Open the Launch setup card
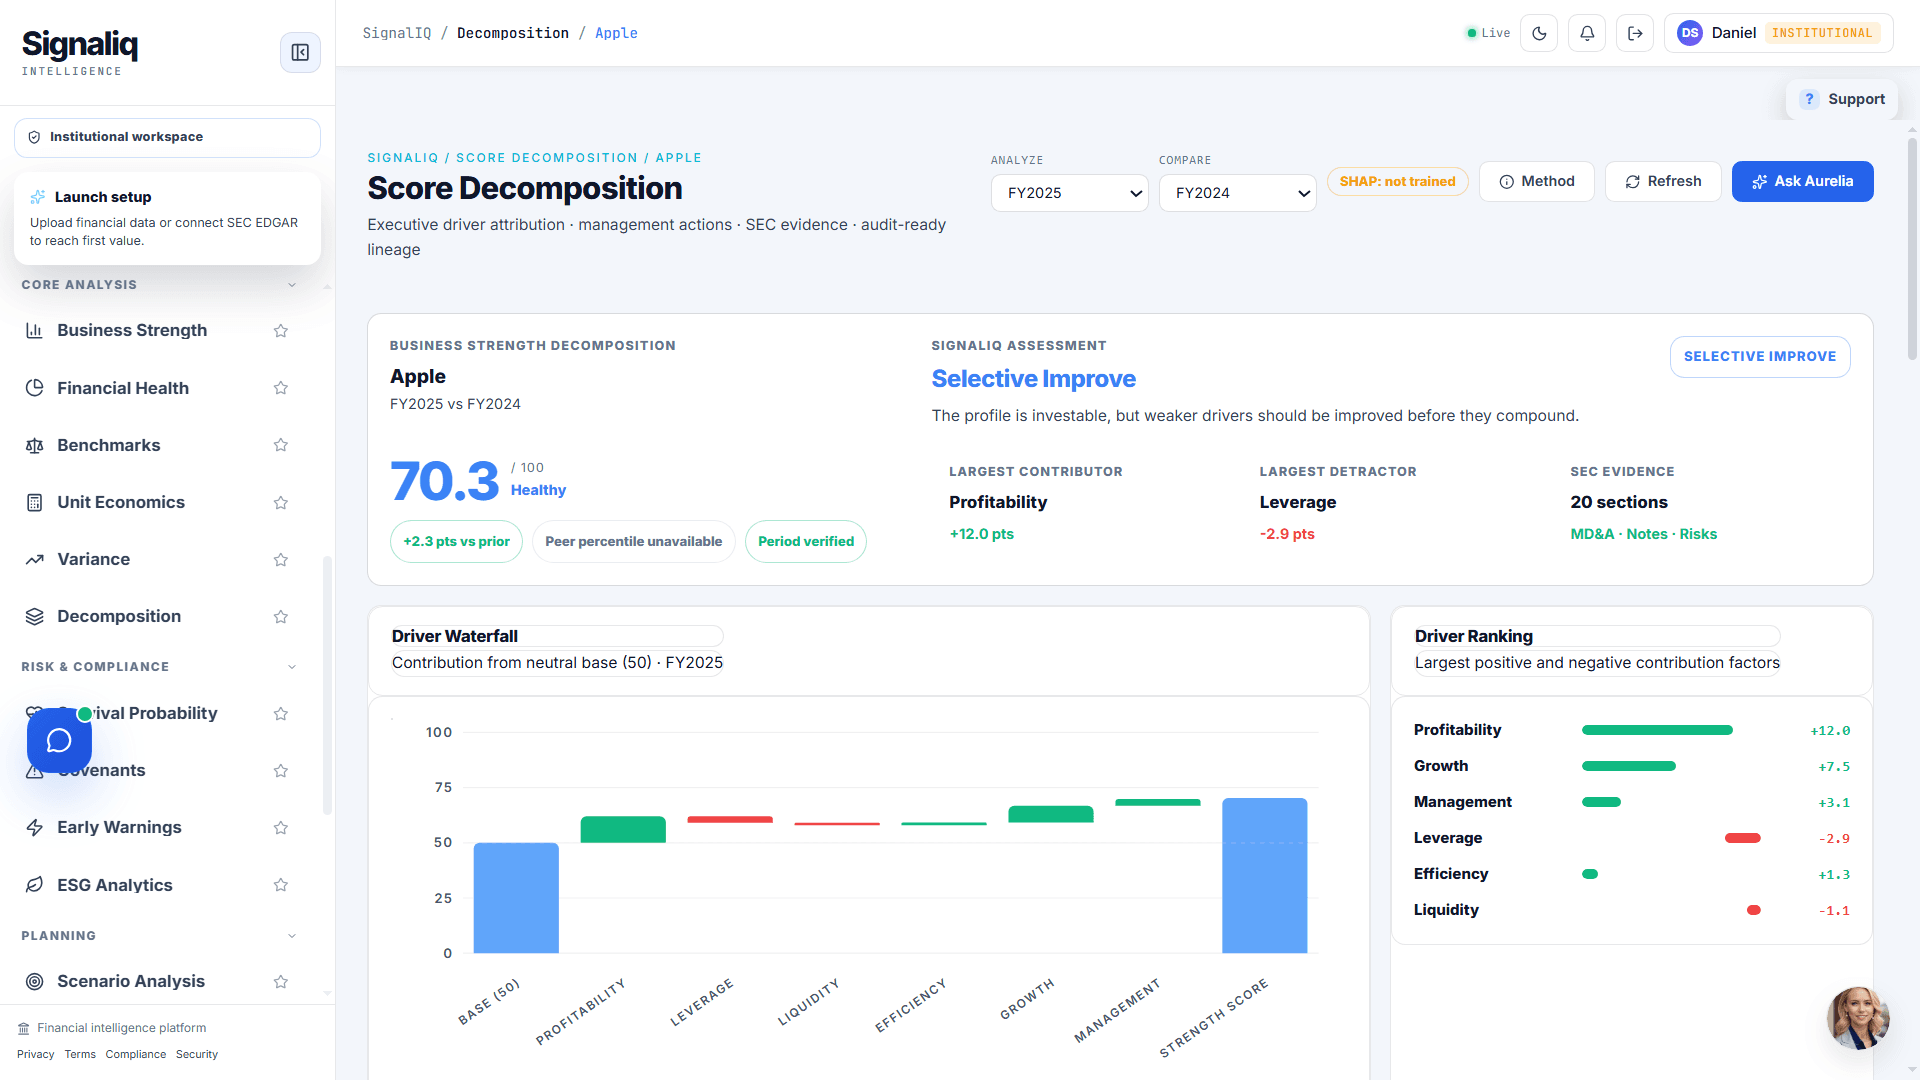 pyautogui.click(x=167, y=218)
